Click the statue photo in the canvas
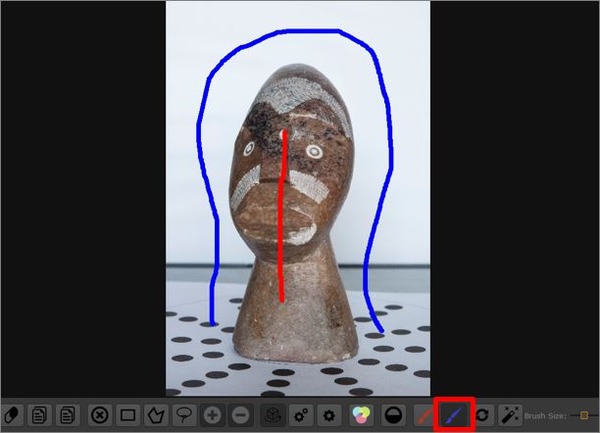 pyautogui.click(x=298, y=198)
